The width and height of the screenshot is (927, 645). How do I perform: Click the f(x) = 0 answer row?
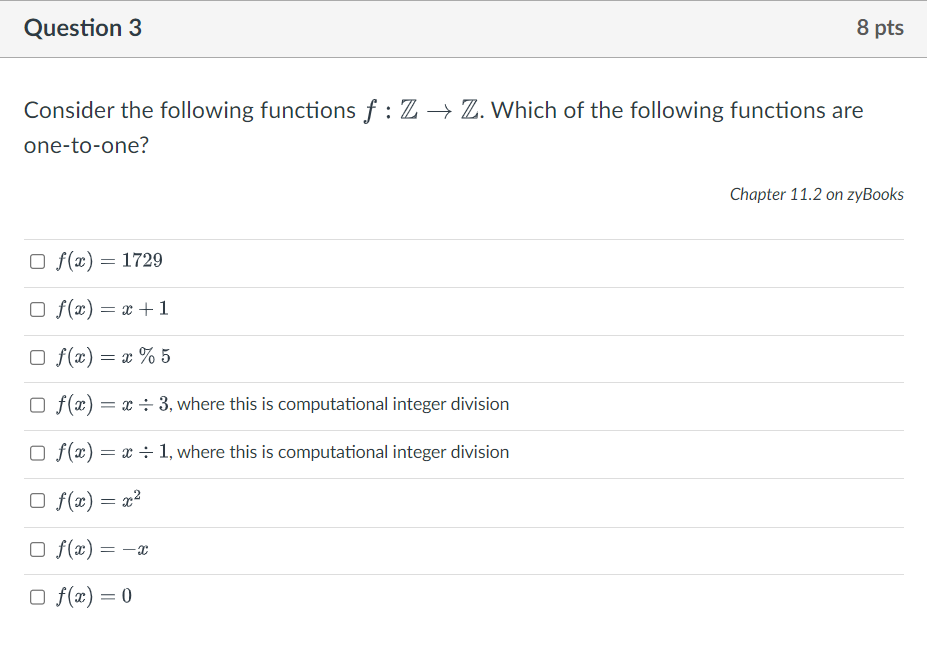click(98, 596)
